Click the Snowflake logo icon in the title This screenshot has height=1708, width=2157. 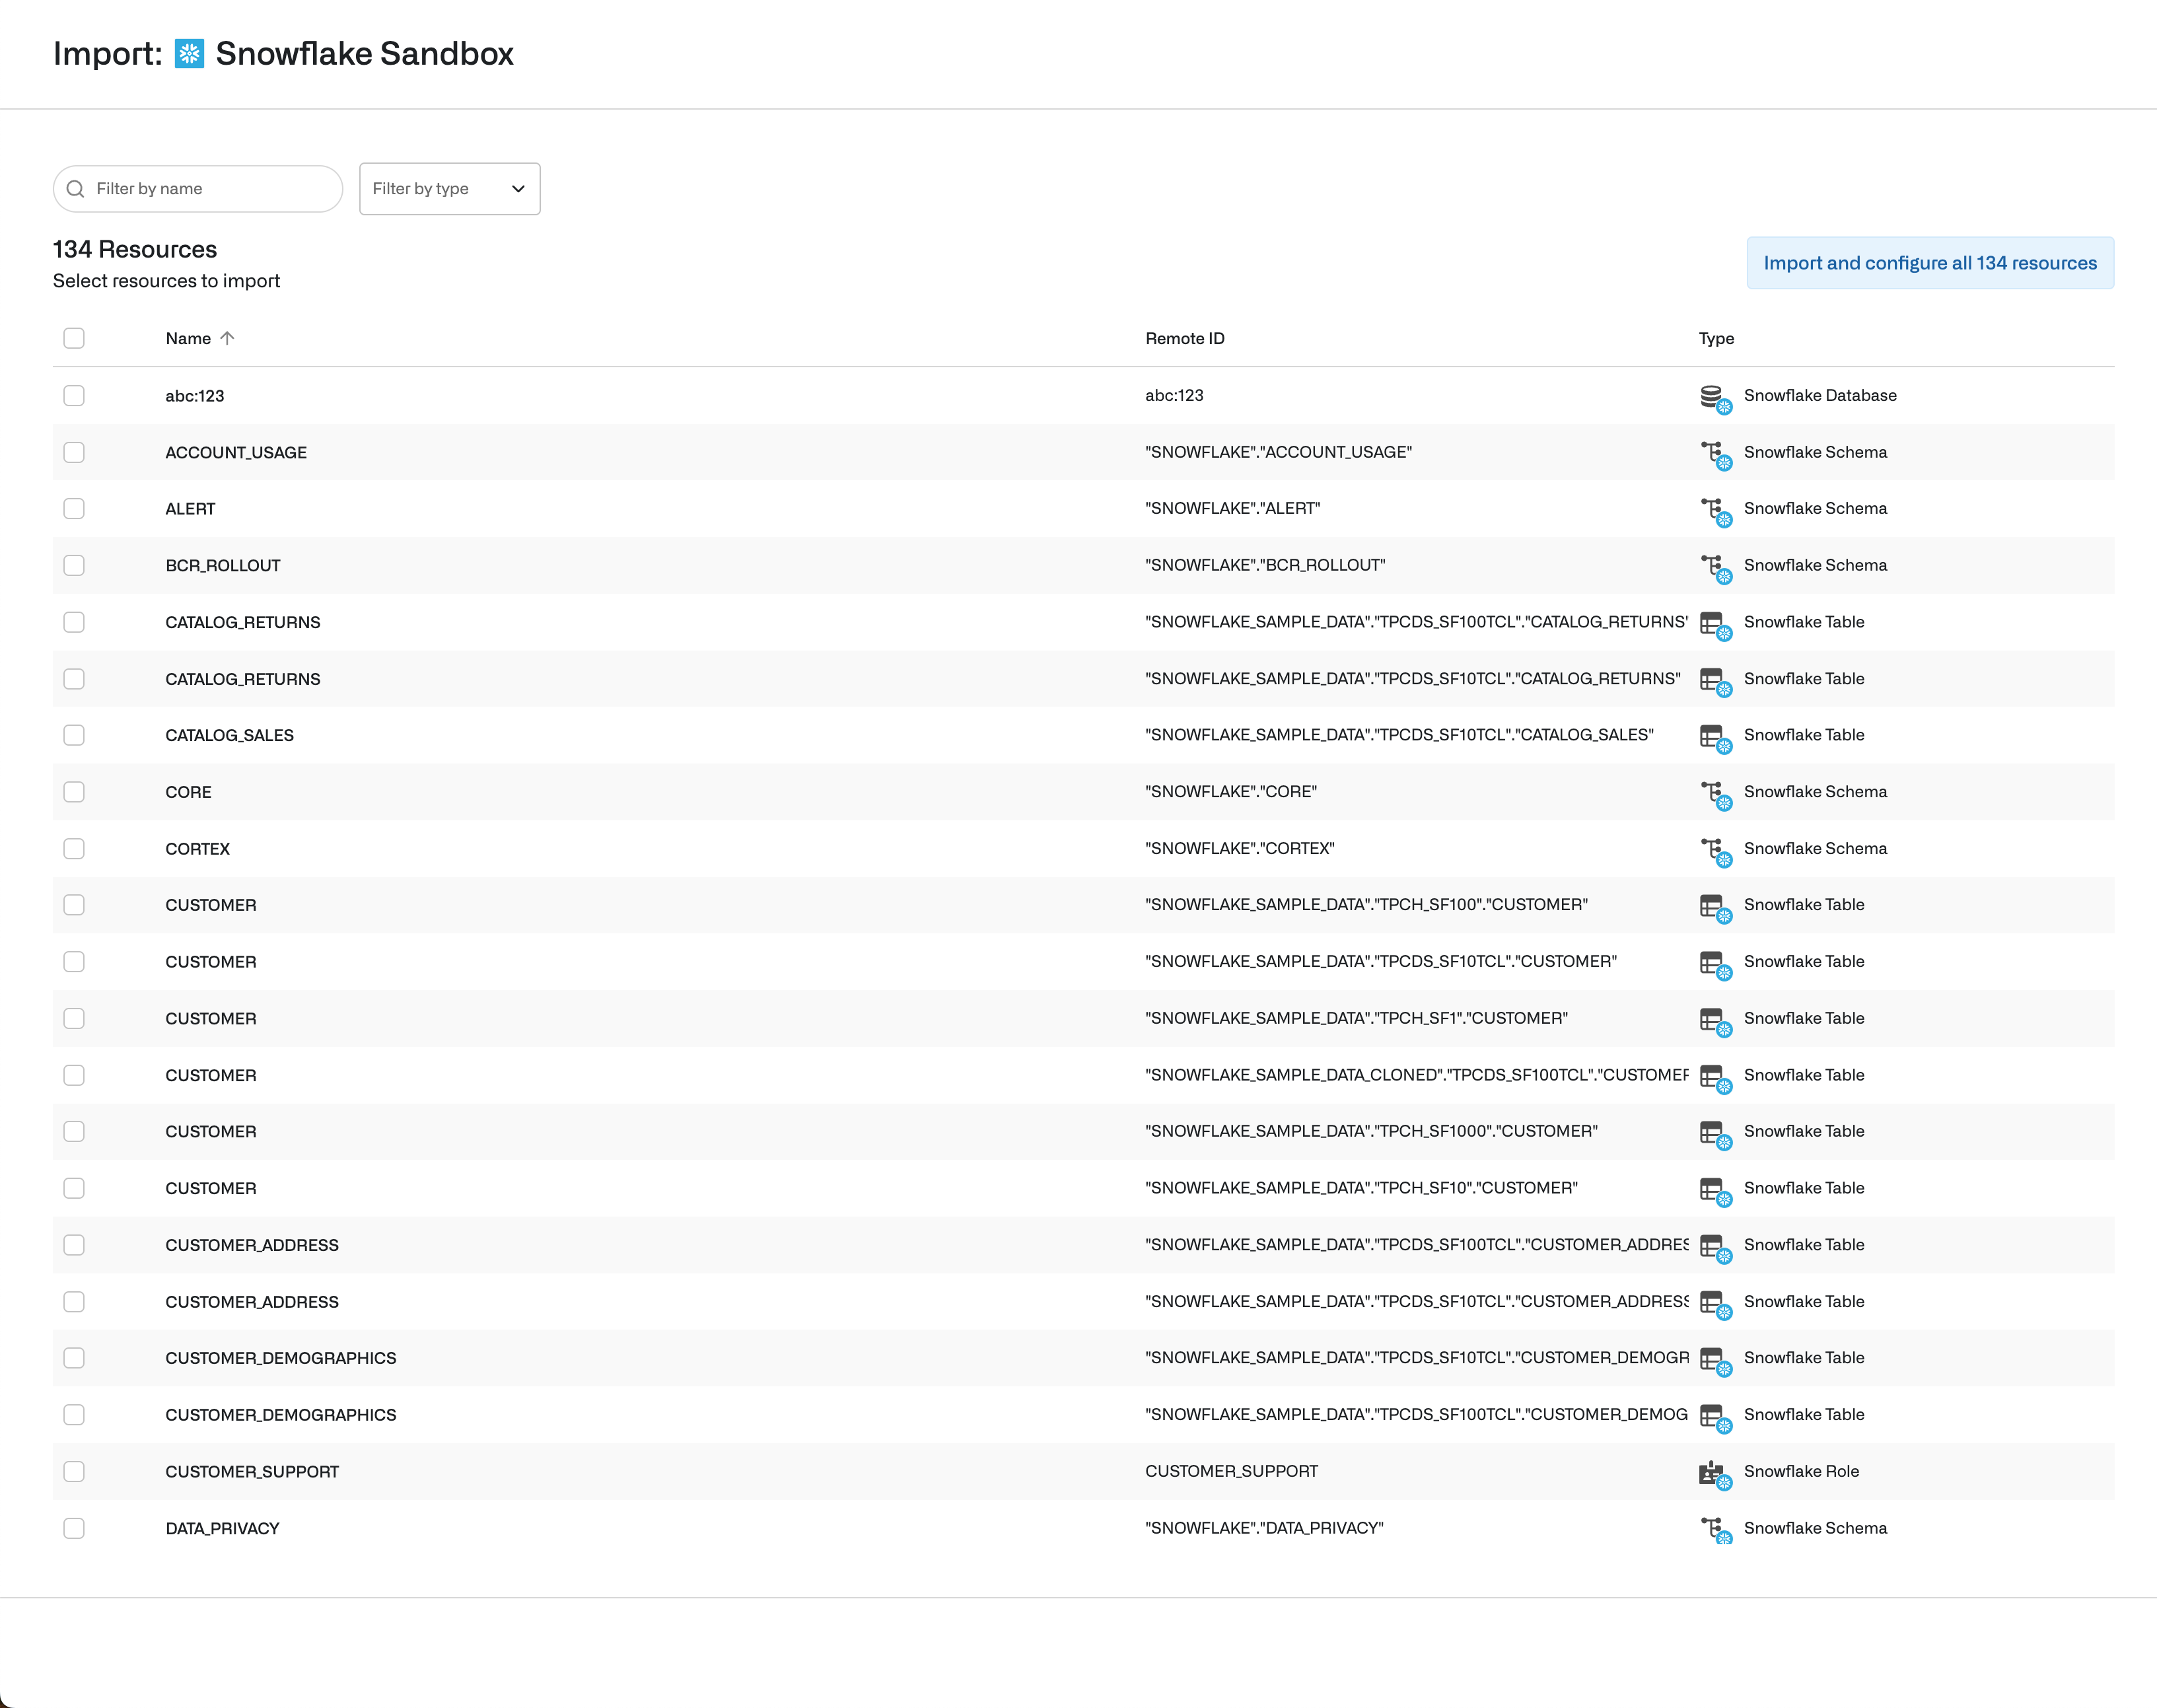point(189,54)
